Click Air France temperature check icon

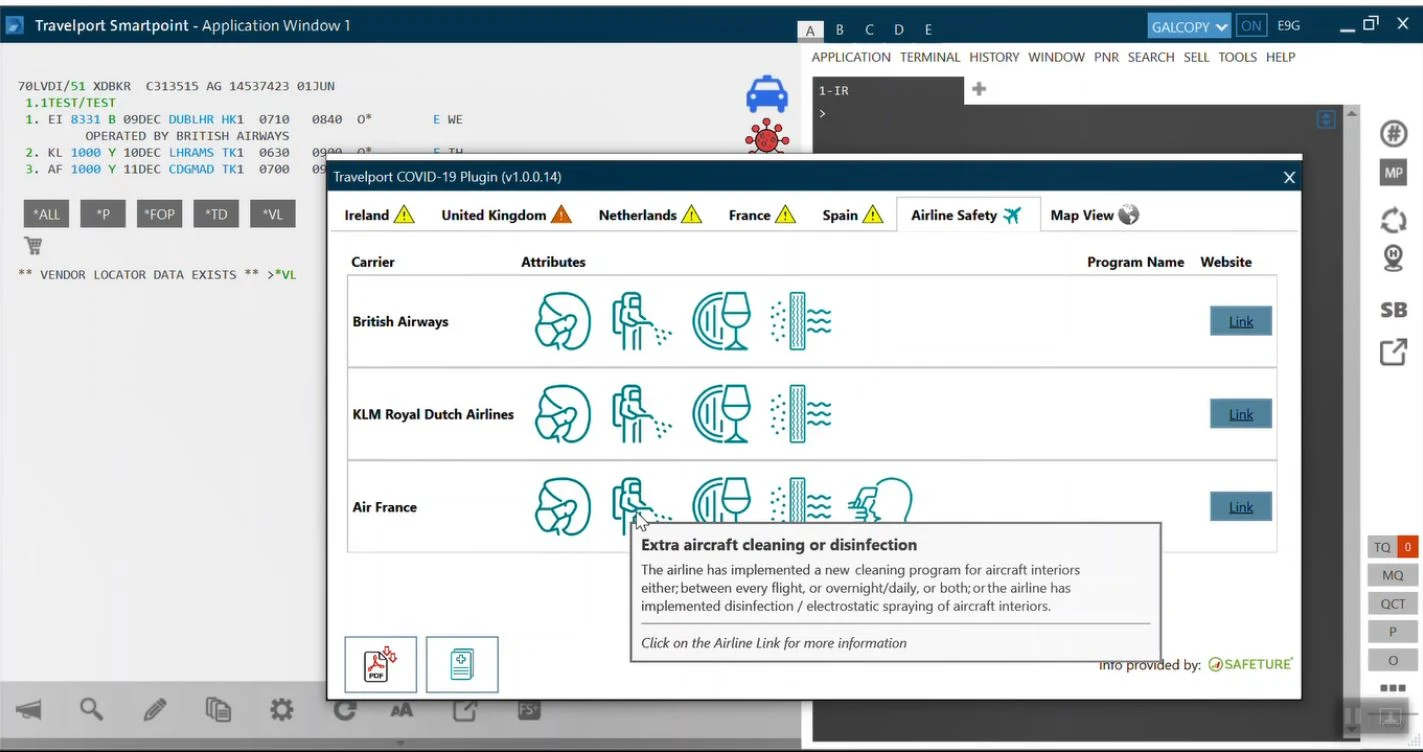(880, 499)
